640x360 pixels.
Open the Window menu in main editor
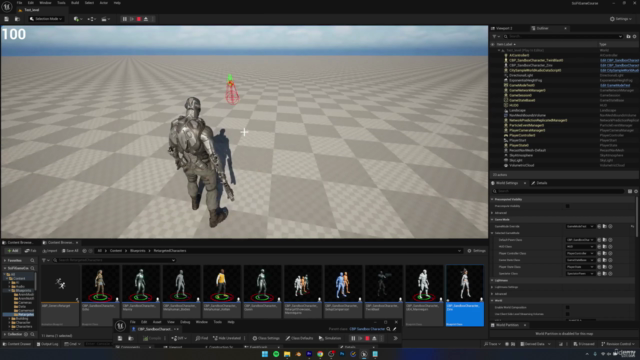pos(45,3)
